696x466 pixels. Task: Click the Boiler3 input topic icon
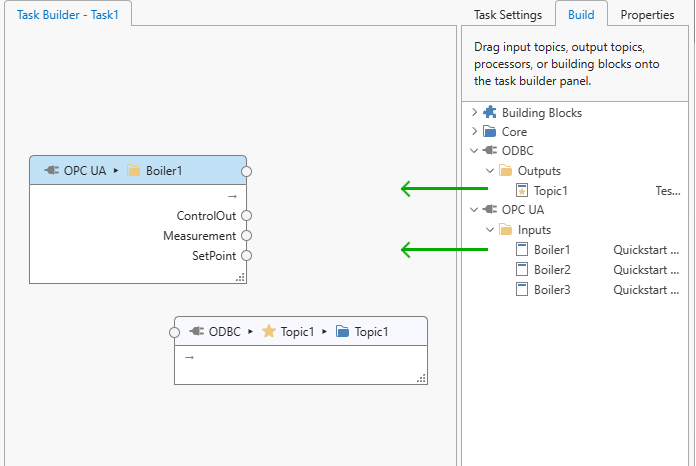pyautogui.click(x=521, y=289)
